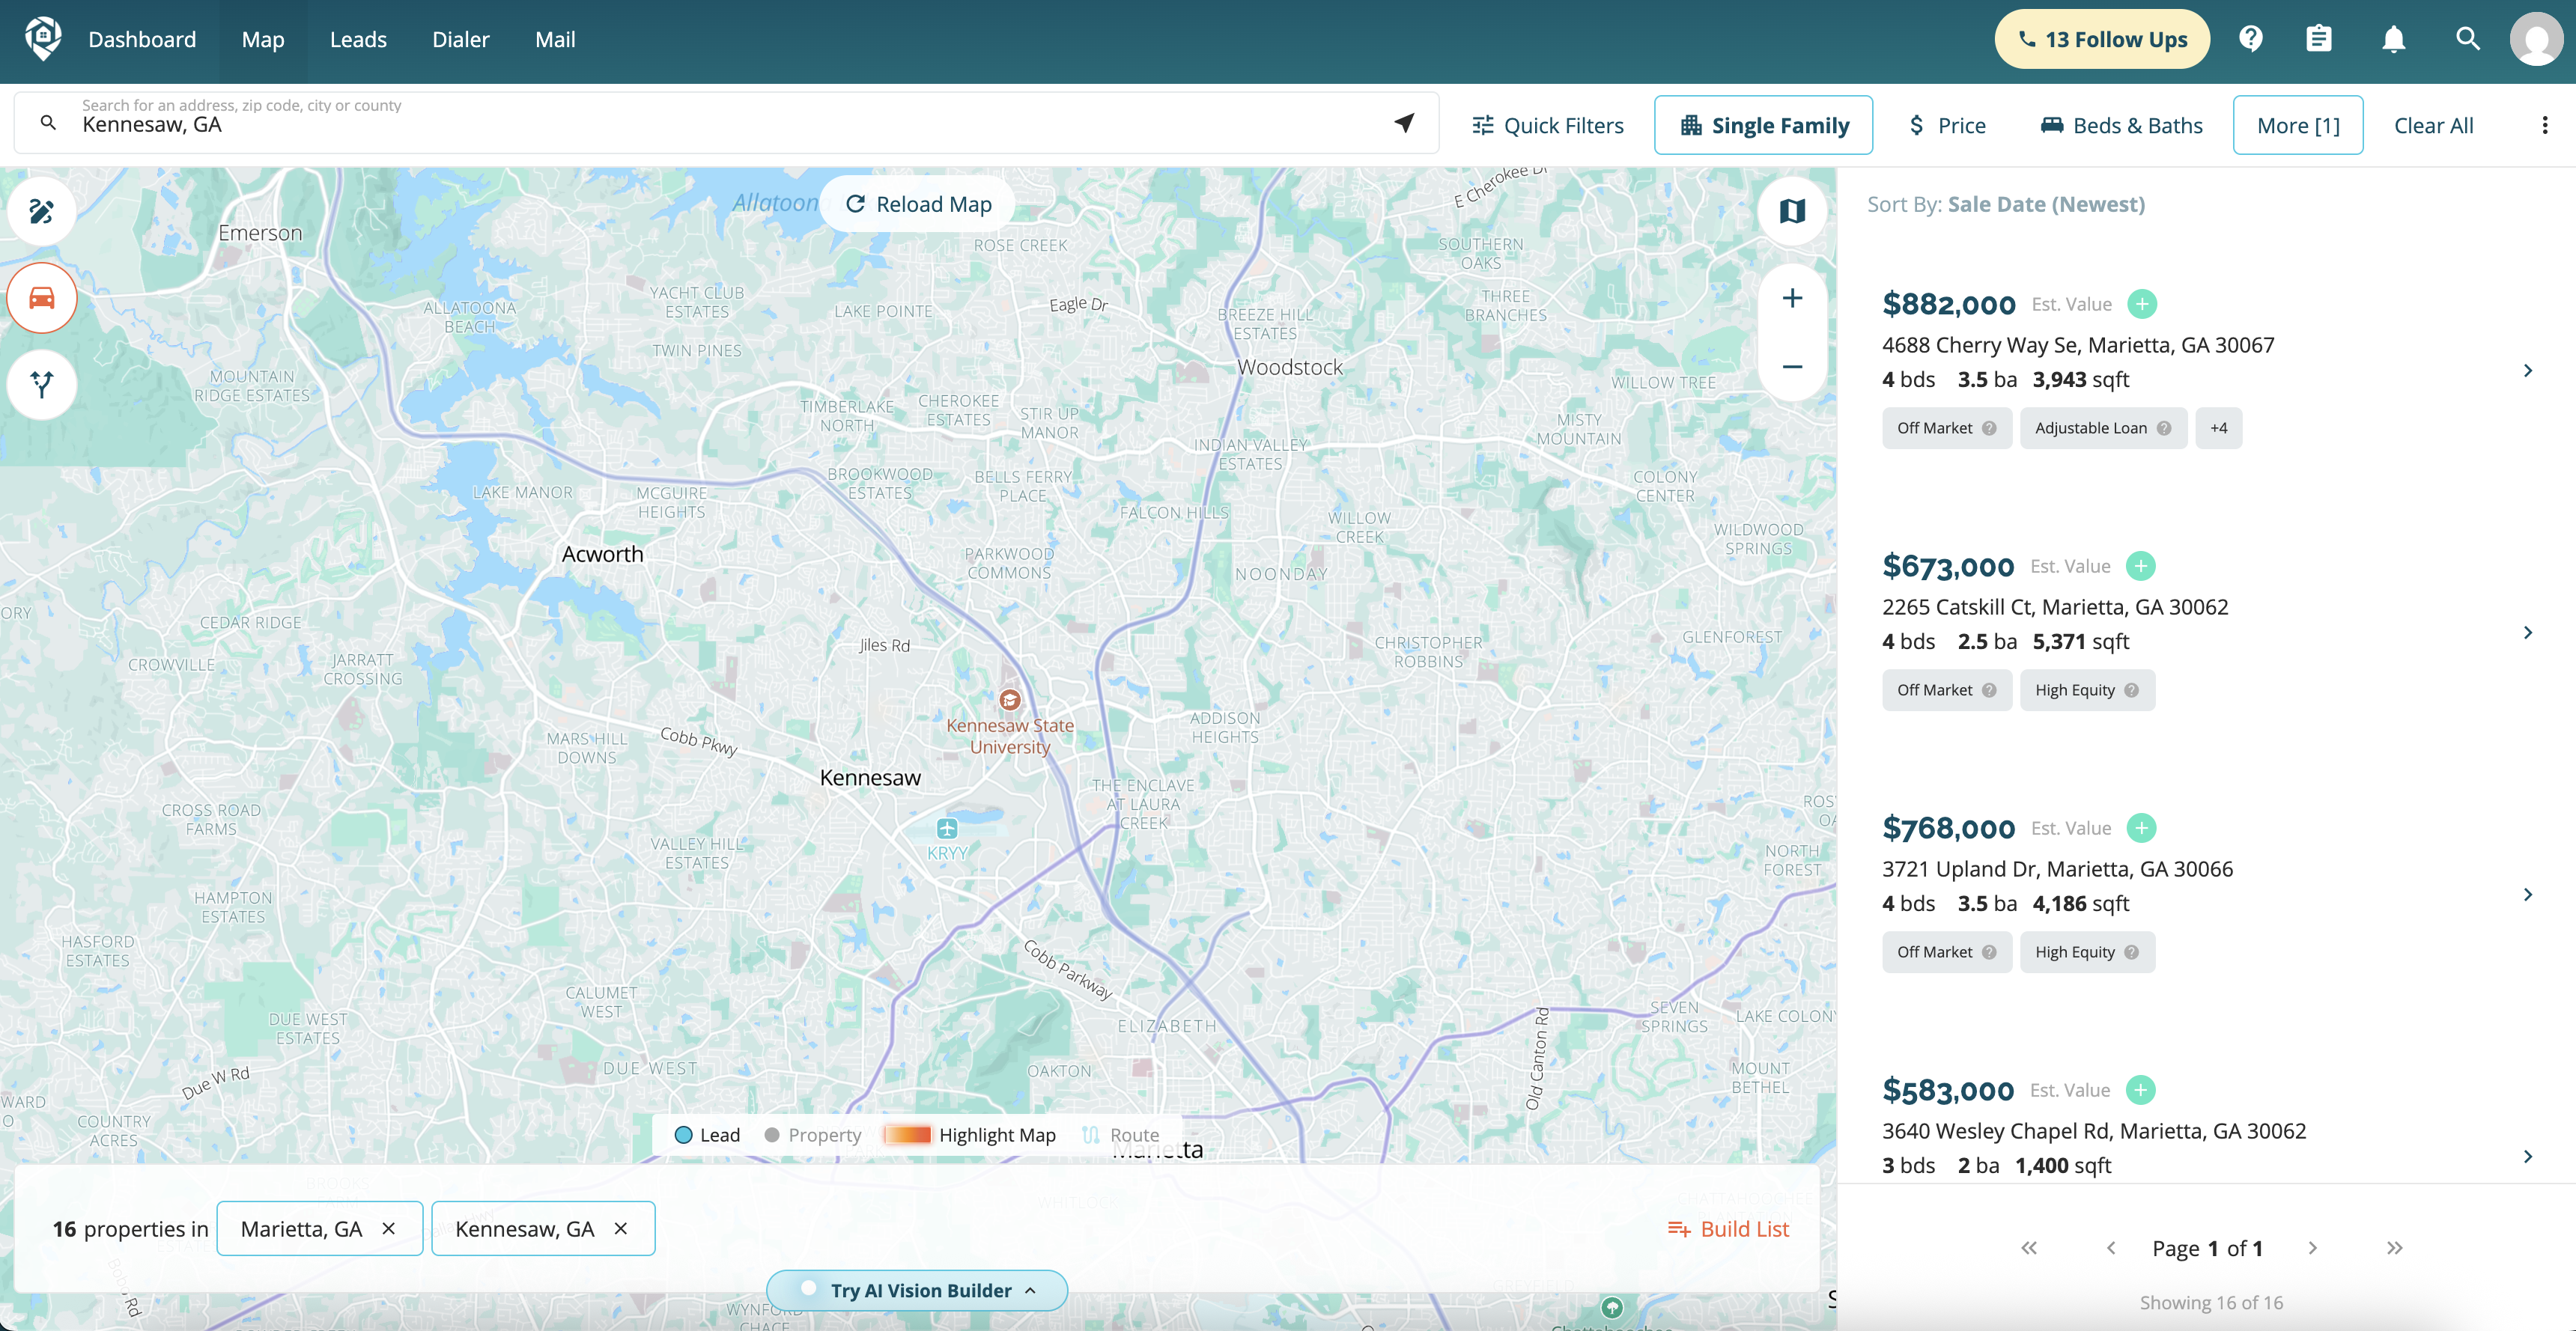This screenshot has width=2576, height=1331.
Task: Open the three-dot filter options menu
Action: [x=2545, y=125]
